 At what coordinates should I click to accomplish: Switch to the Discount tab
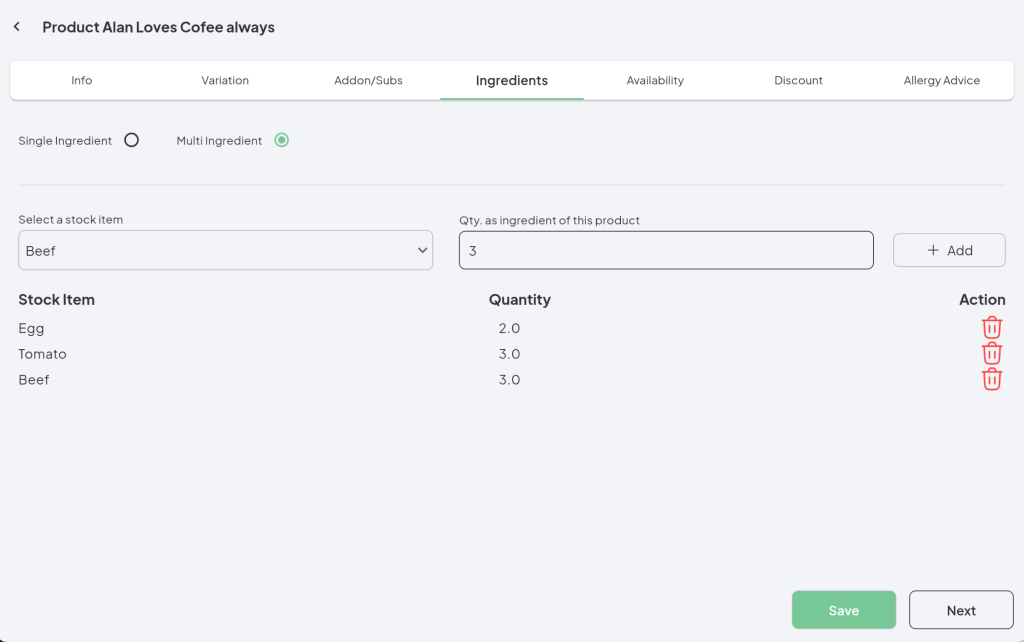tap(798, 80)
